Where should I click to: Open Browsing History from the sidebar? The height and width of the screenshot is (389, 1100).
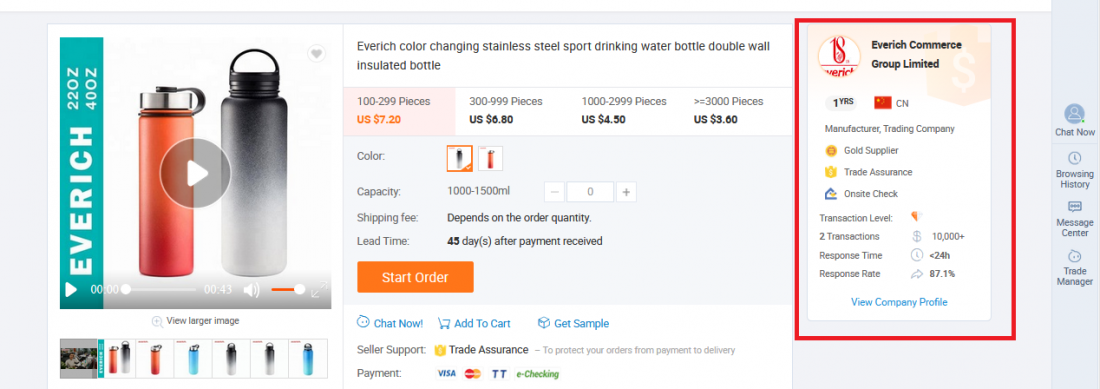coord(1074,169)
